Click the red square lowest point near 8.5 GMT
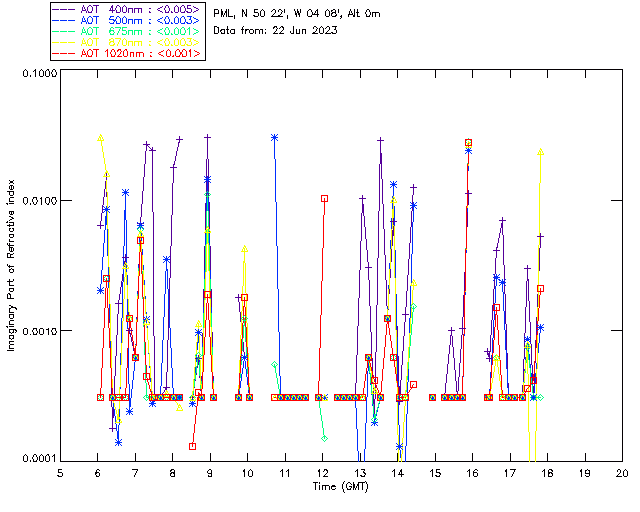640x512 pixels. pyautogui.click(x=192, y=446)
